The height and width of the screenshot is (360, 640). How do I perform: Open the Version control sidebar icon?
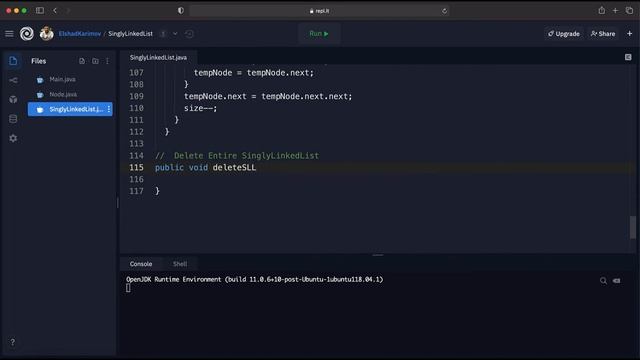click(x=13, y=80)
